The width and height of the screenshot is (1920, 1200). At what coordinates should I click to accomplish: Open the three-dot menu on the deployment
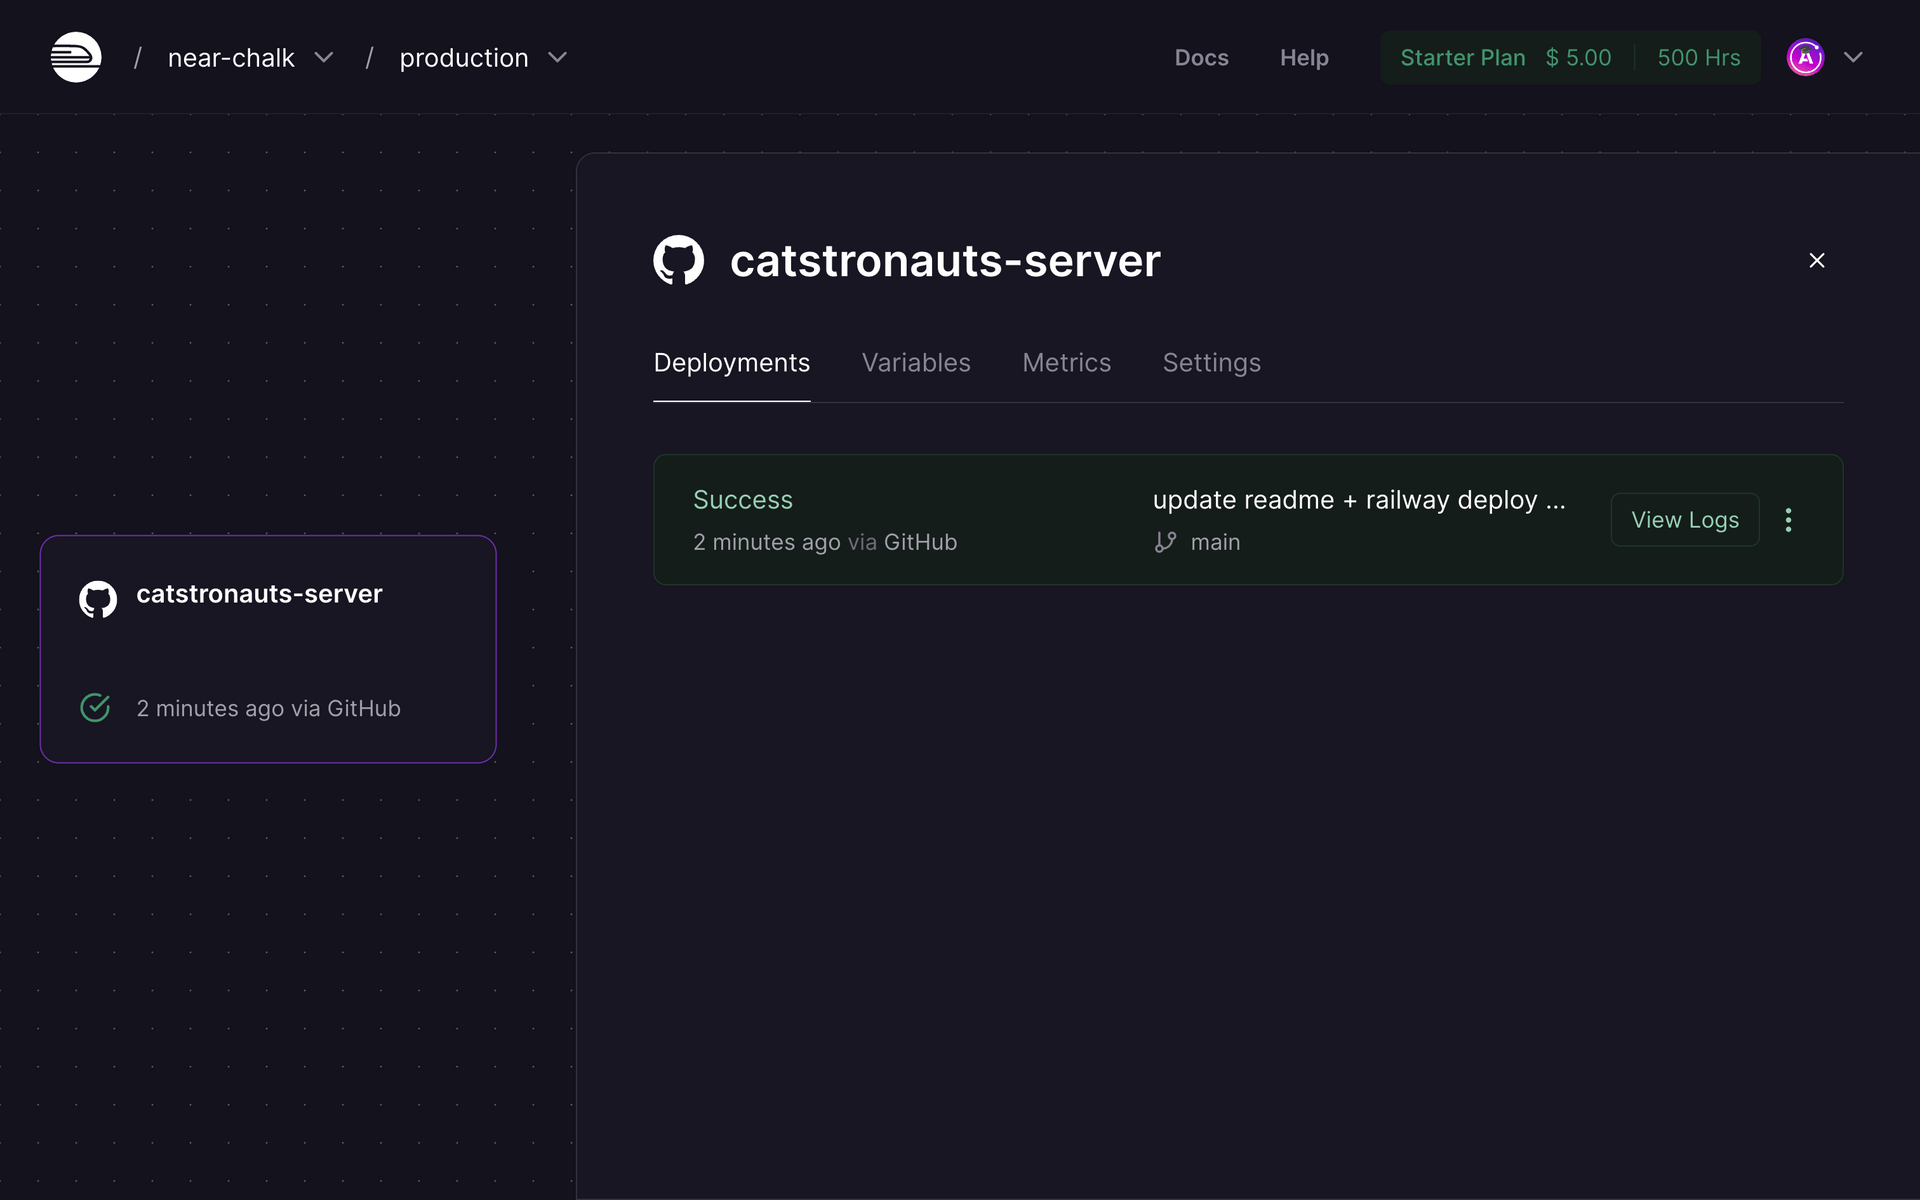click(1789, 519)
